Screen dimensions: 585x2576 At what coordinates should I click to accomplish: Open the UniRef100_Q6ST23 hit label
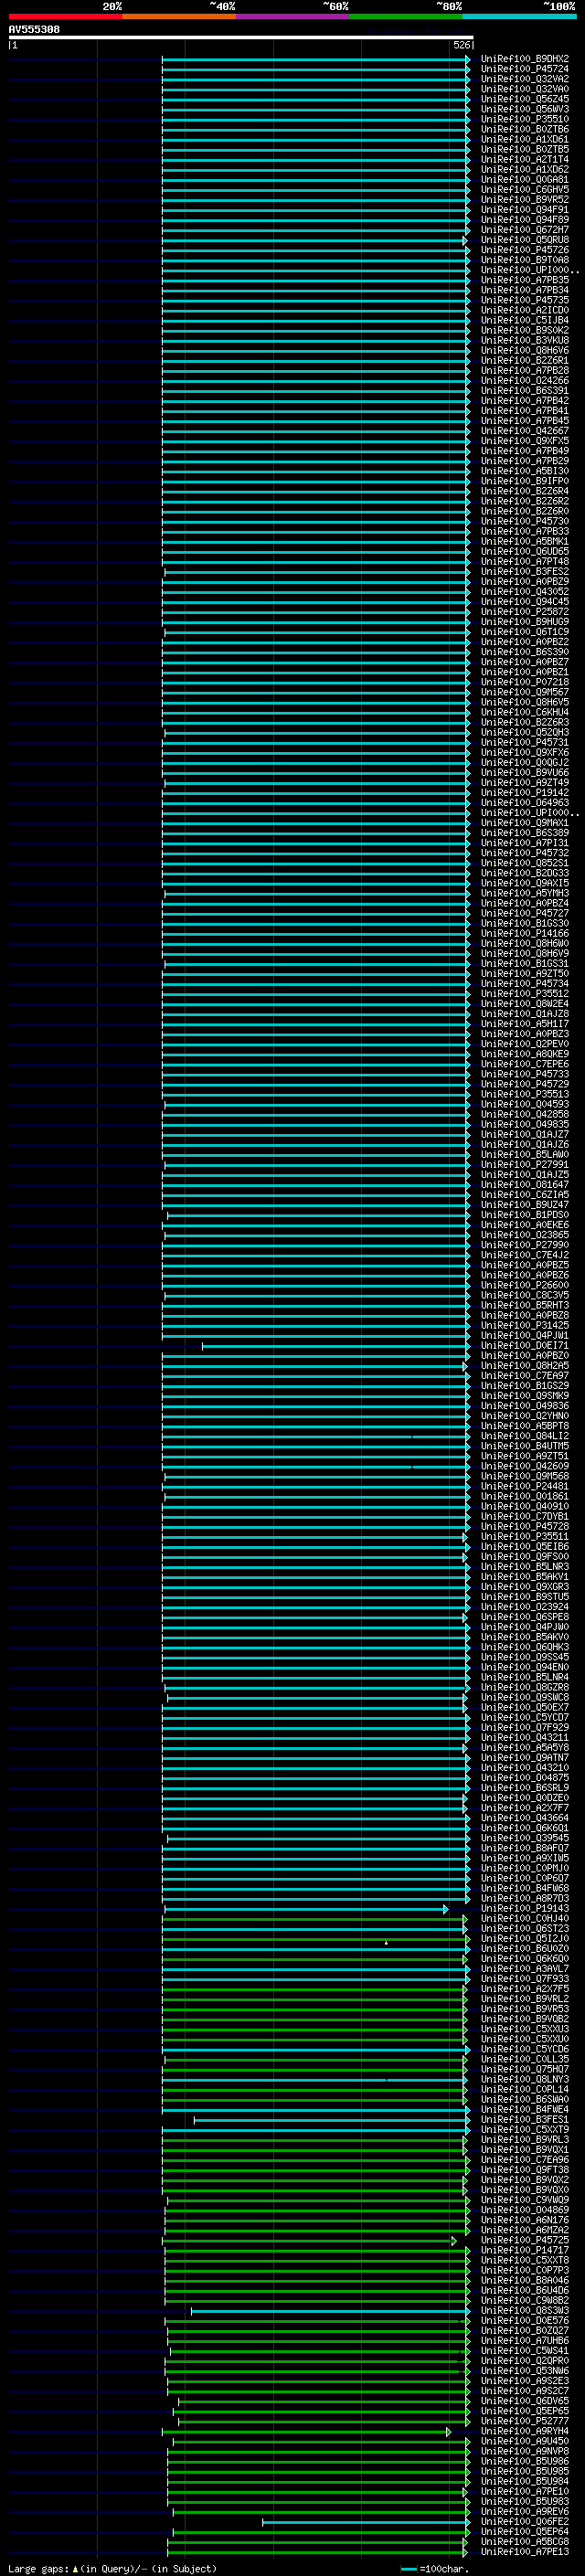point(524,1928)
